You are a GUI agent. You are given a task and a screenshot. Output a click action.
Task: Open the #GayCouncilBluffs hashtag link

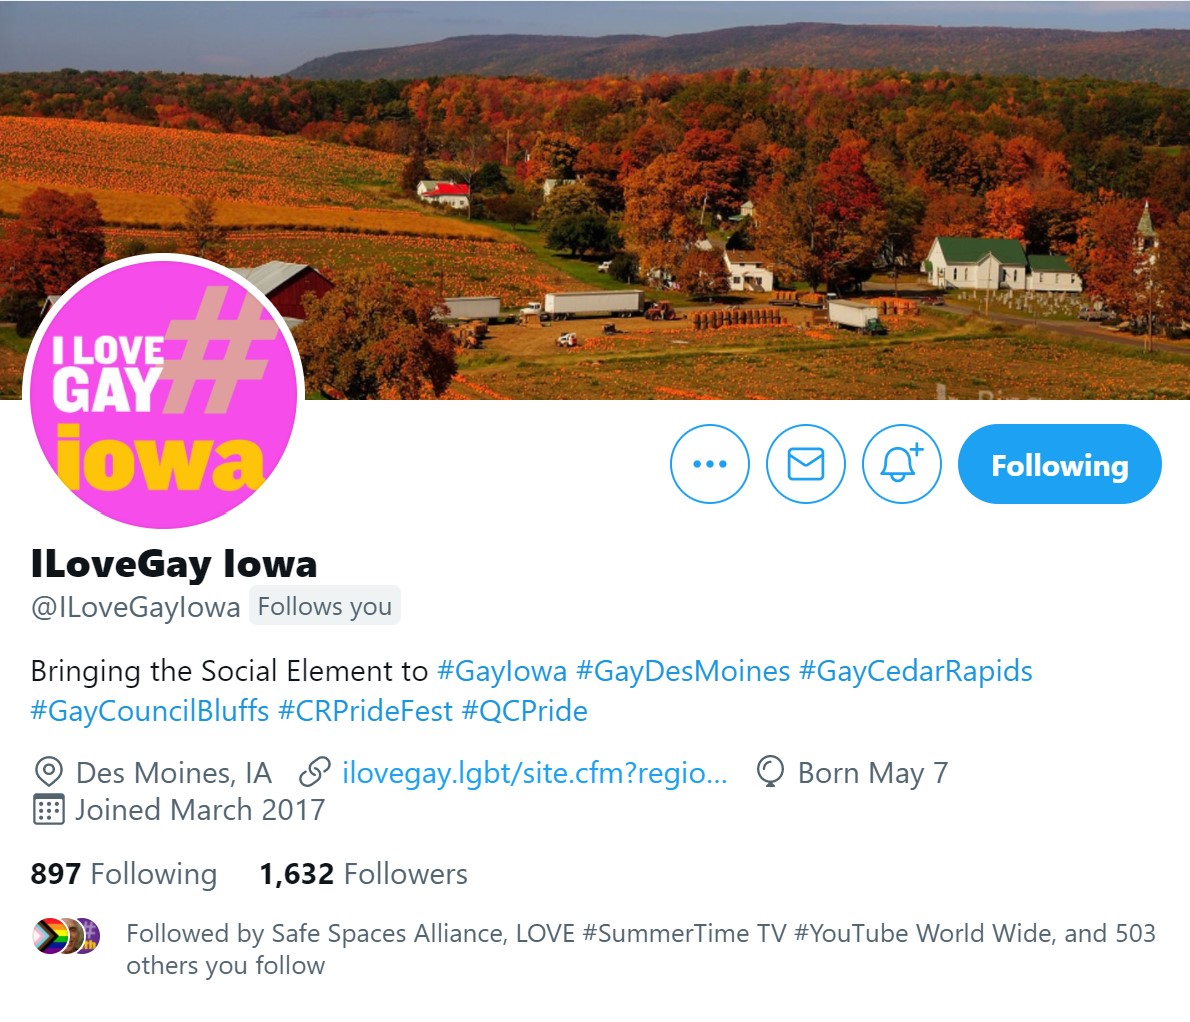pyautogui.click(x=150, y=711)
